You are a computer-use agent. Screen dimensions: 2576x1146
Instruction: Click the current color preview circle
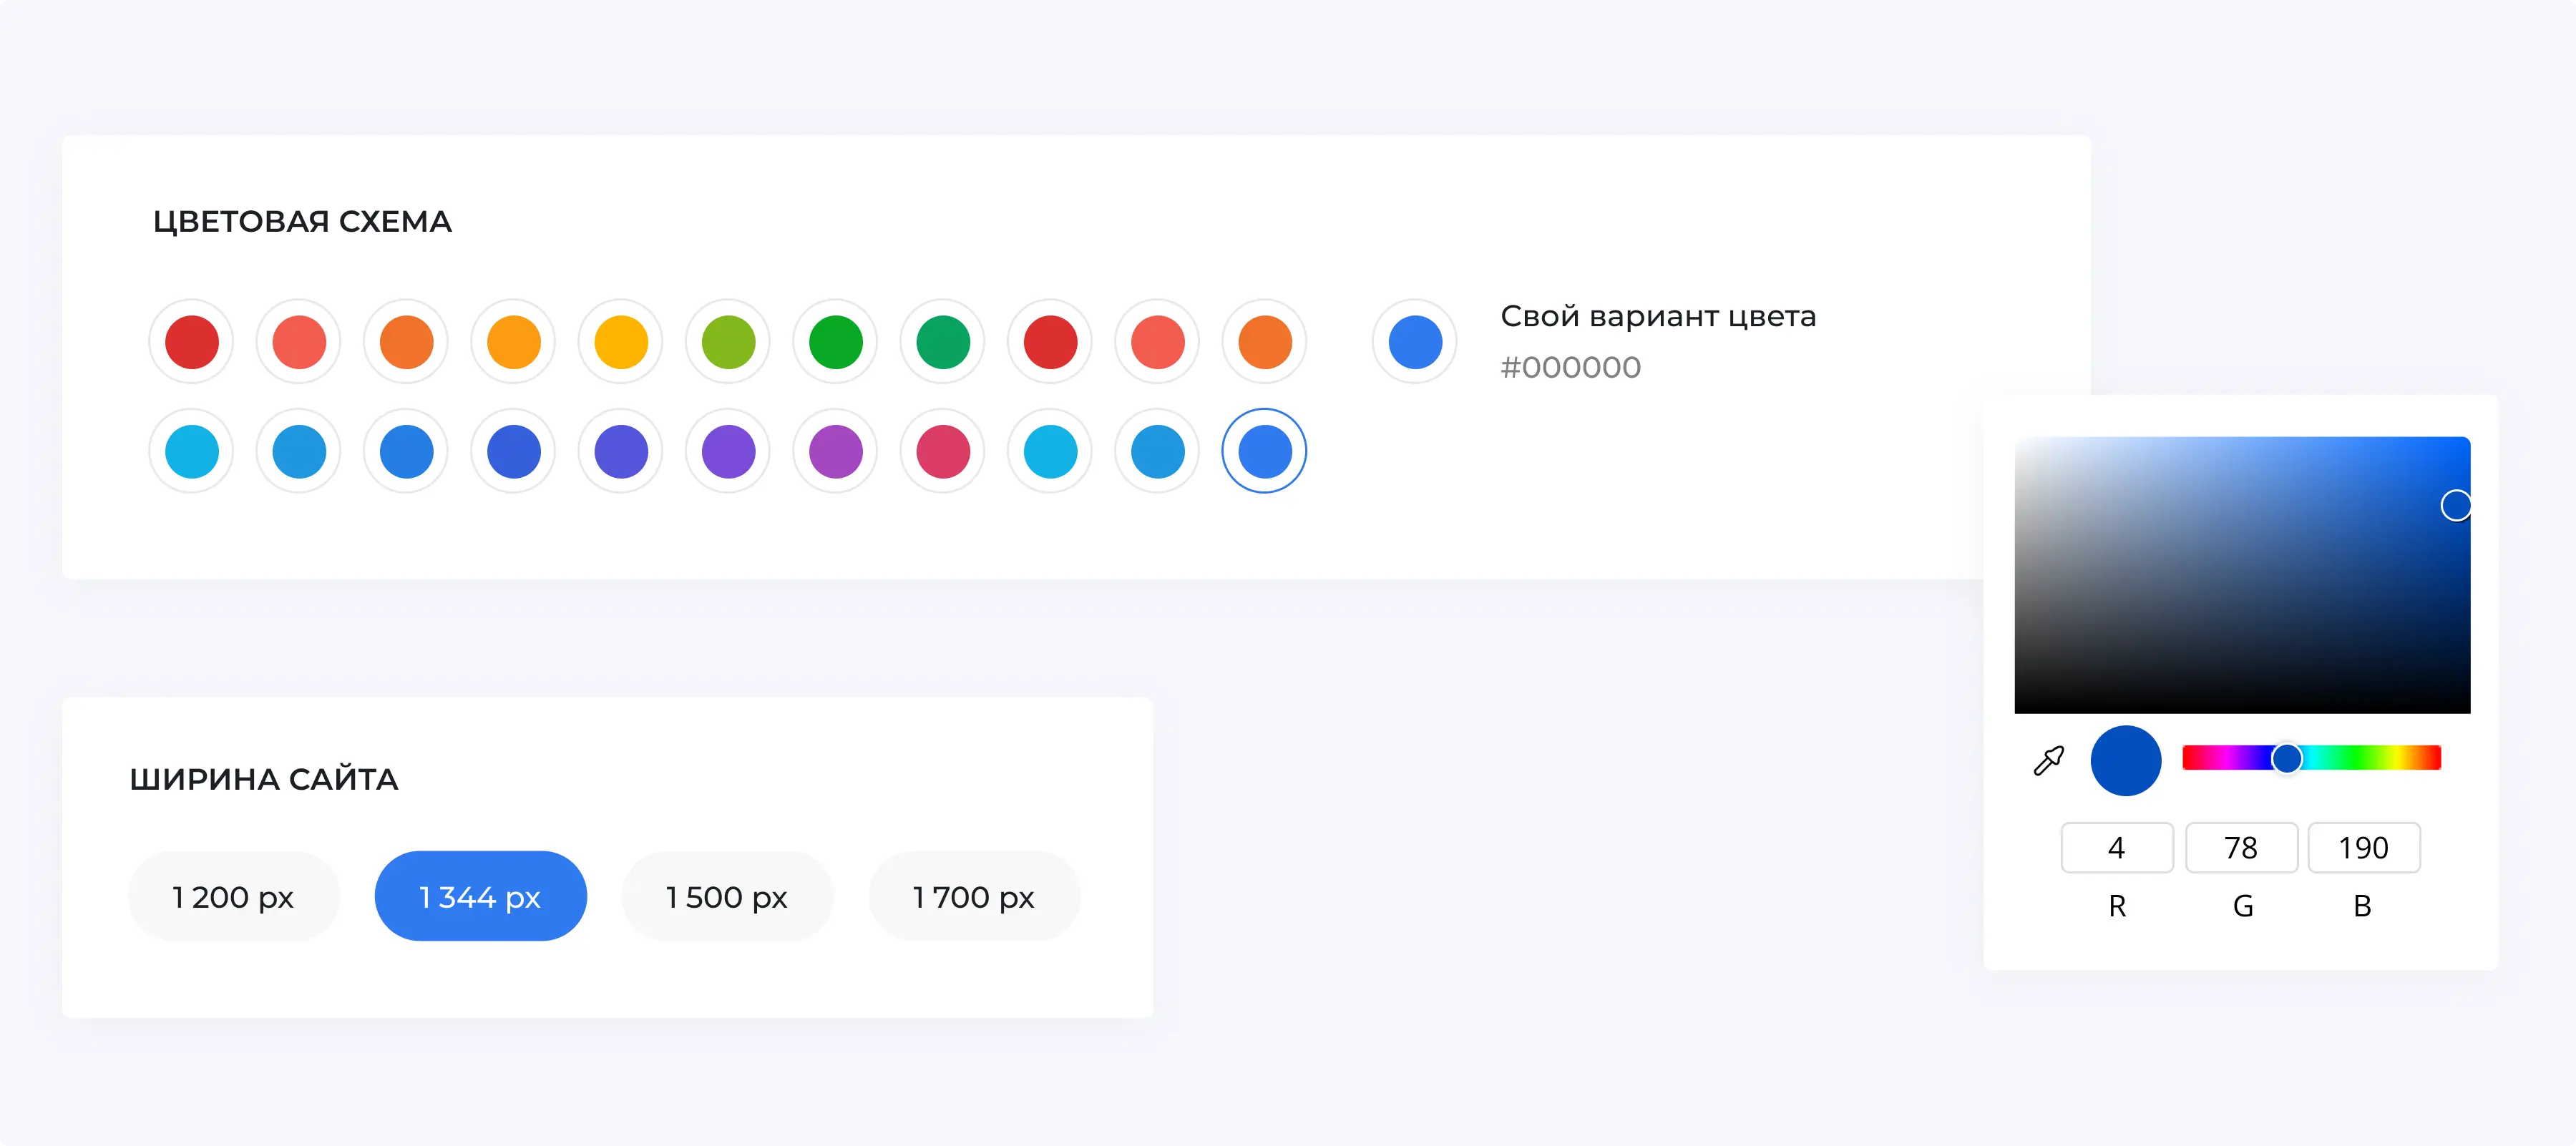[x=2125, y=761]
